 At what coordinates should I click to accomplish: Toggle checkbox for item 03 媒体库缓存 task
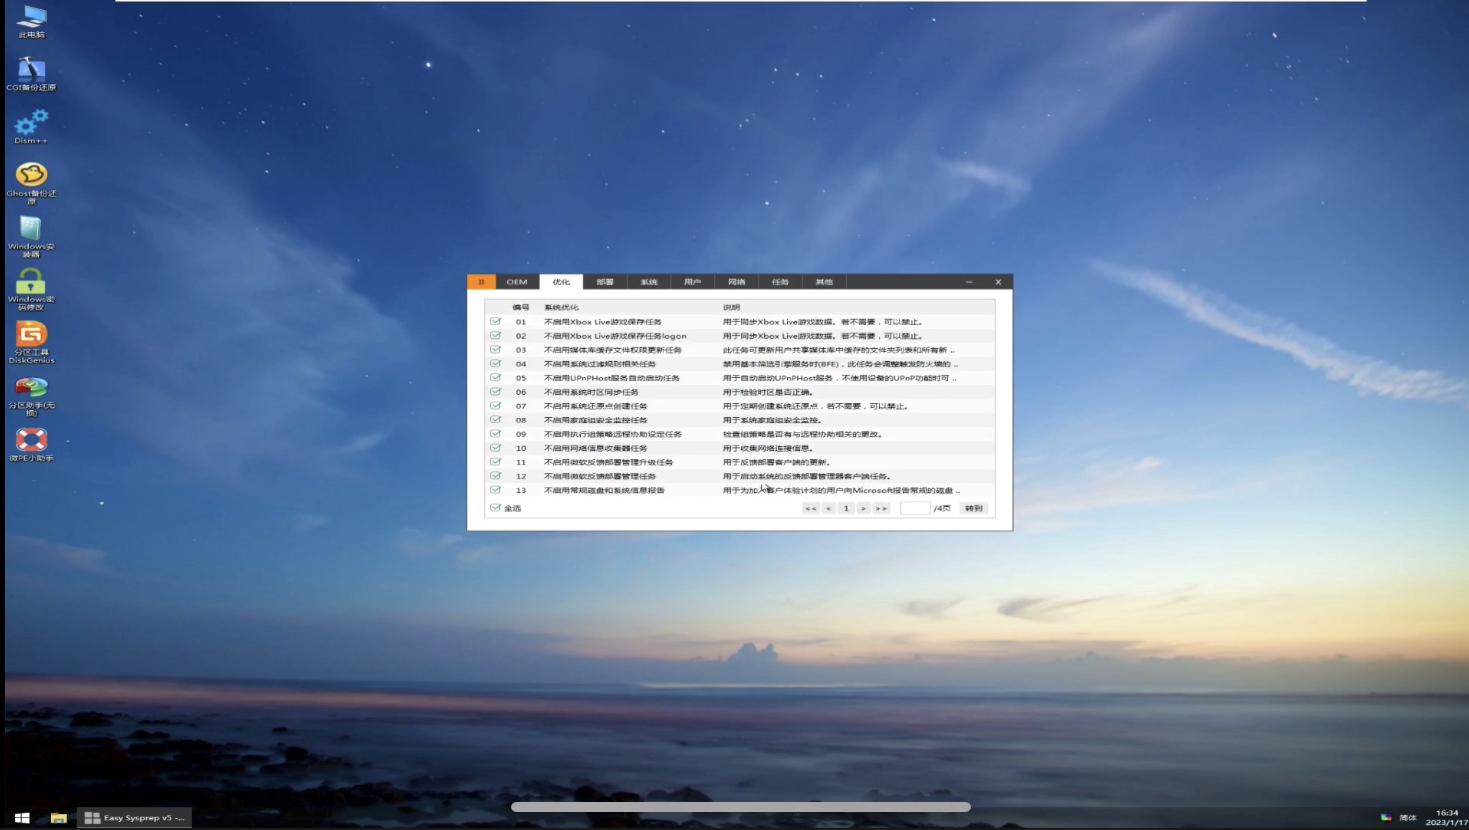495,350
